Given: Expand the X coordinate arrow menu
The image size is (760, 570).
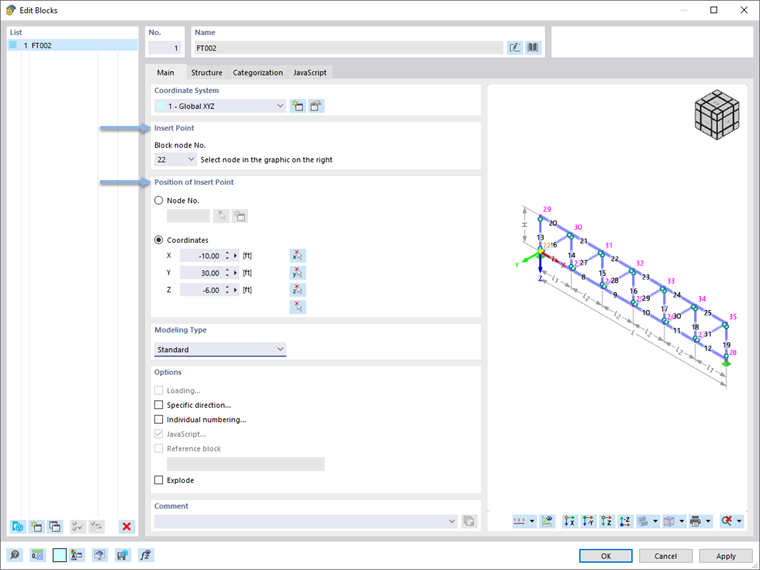Looking at the screenshot, I should click(236, 255).
